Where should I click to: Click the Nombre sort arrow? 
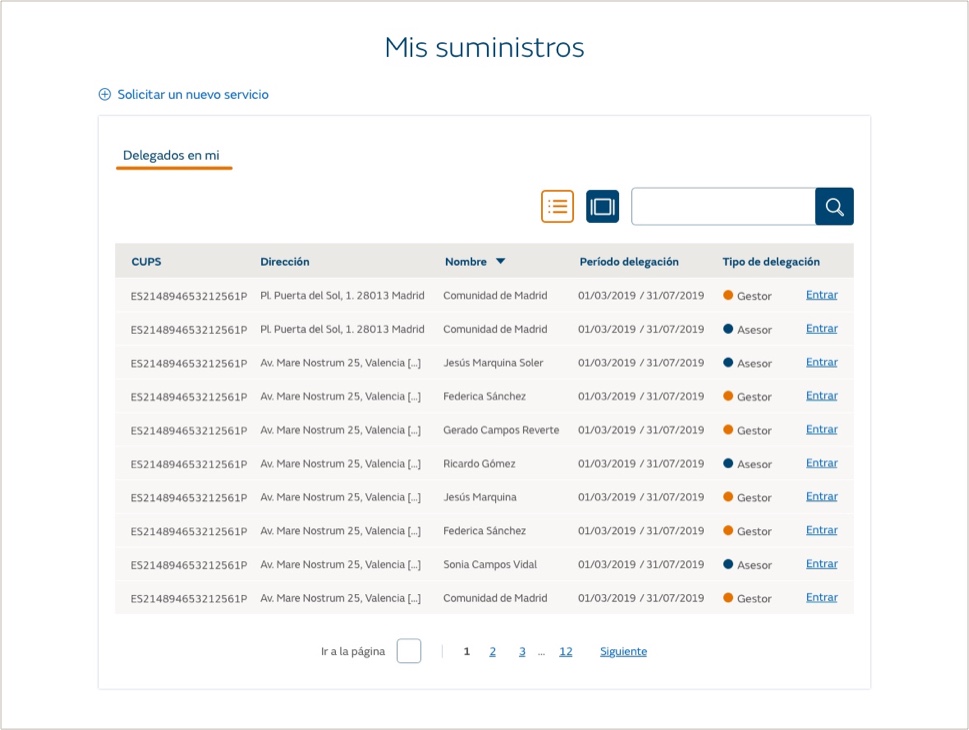coord(501,261)
